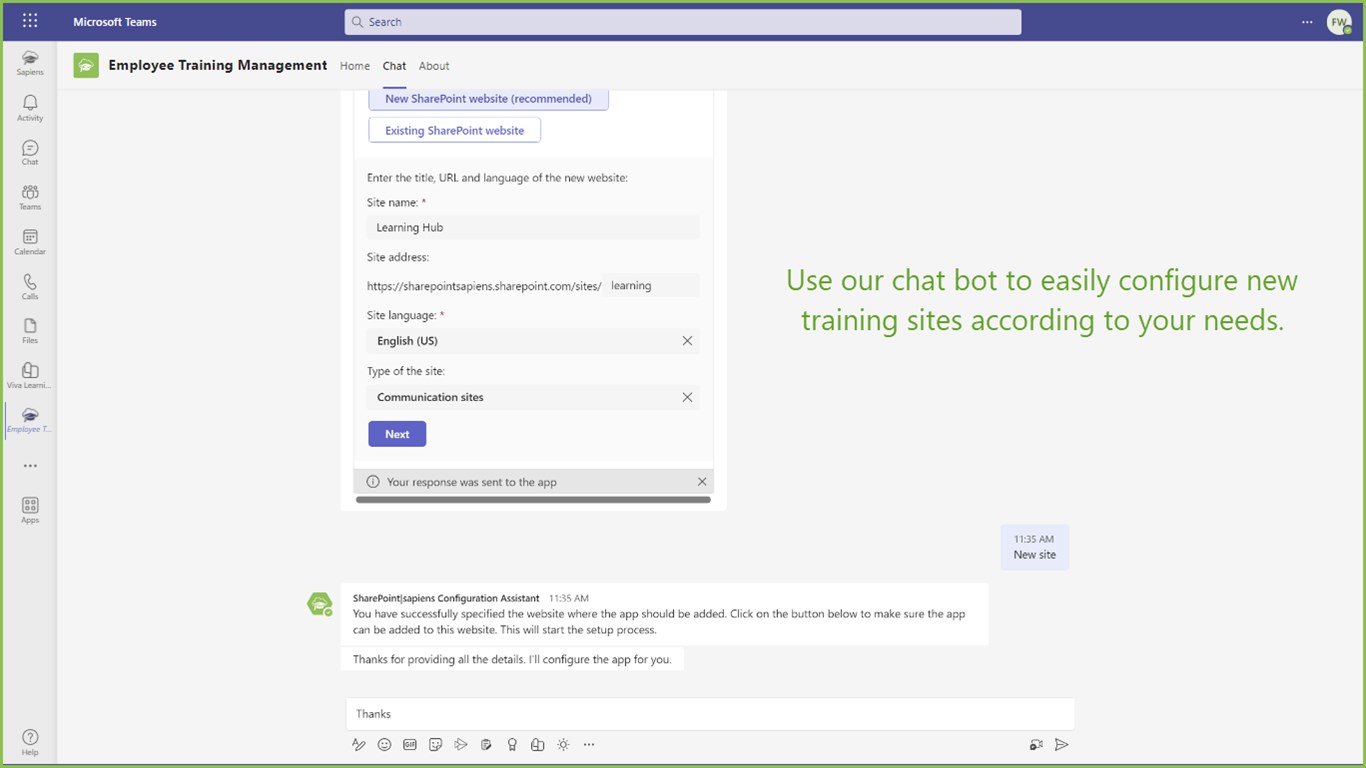
Task: Choose New SharePoint website (recommended)
Action: [488, 98]
